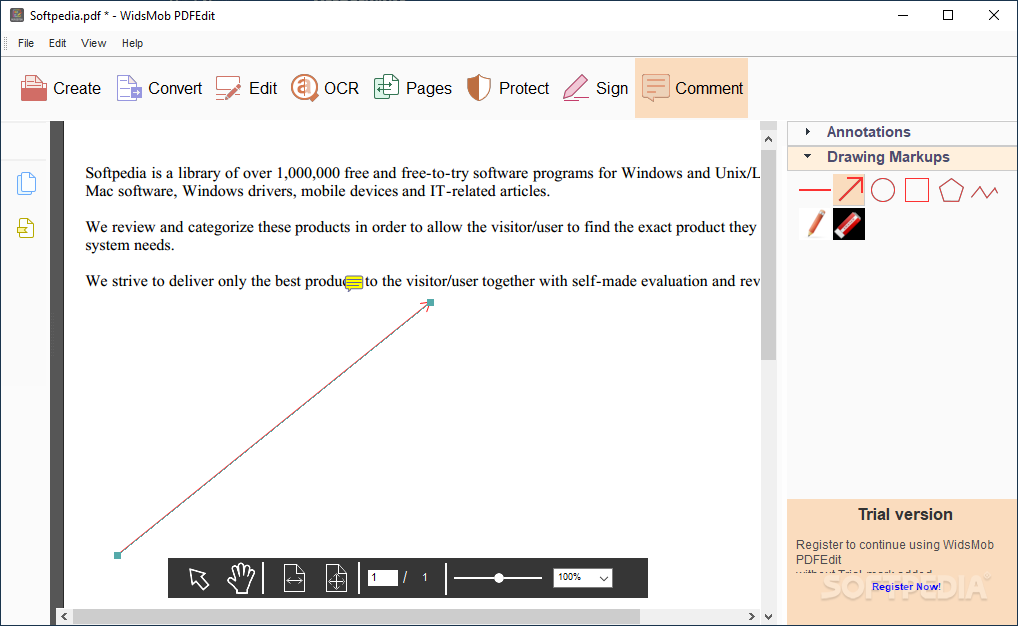Select the rectangle markup tool
Screen dimensions: 1018x626
[x=917, y=190]
